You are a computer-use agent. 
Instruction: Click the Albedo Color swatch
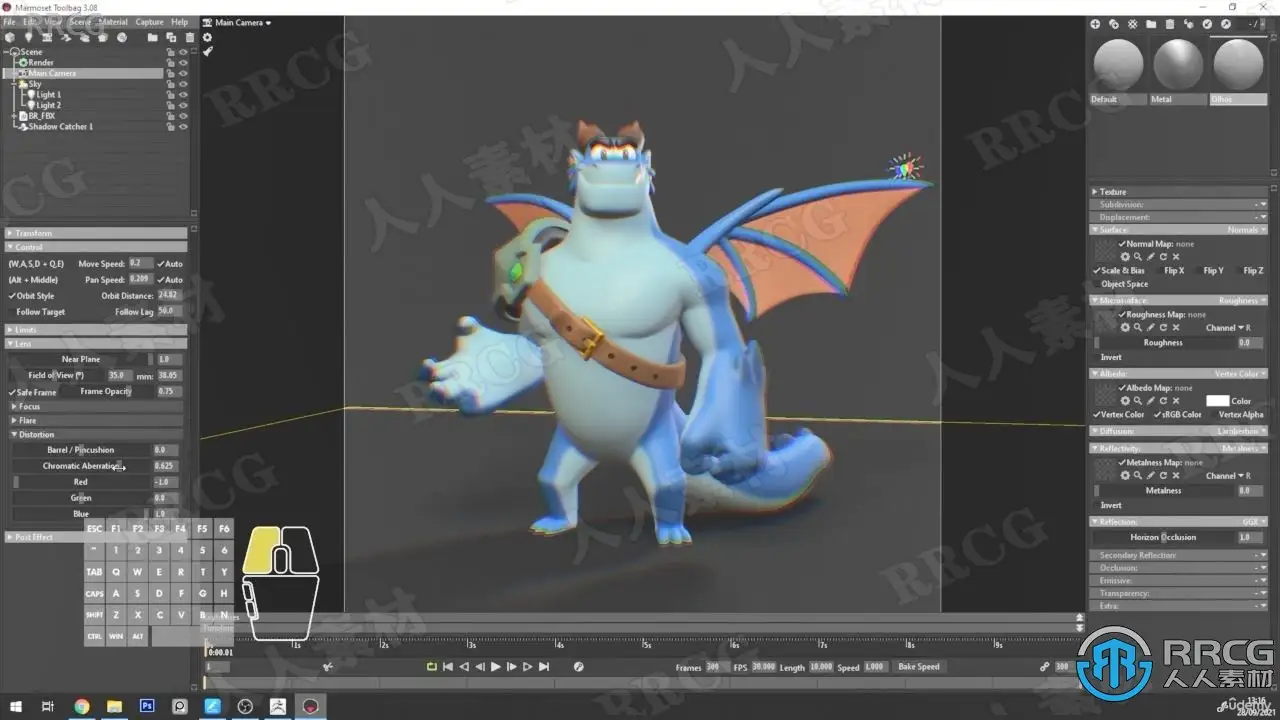click(1217, 401)
